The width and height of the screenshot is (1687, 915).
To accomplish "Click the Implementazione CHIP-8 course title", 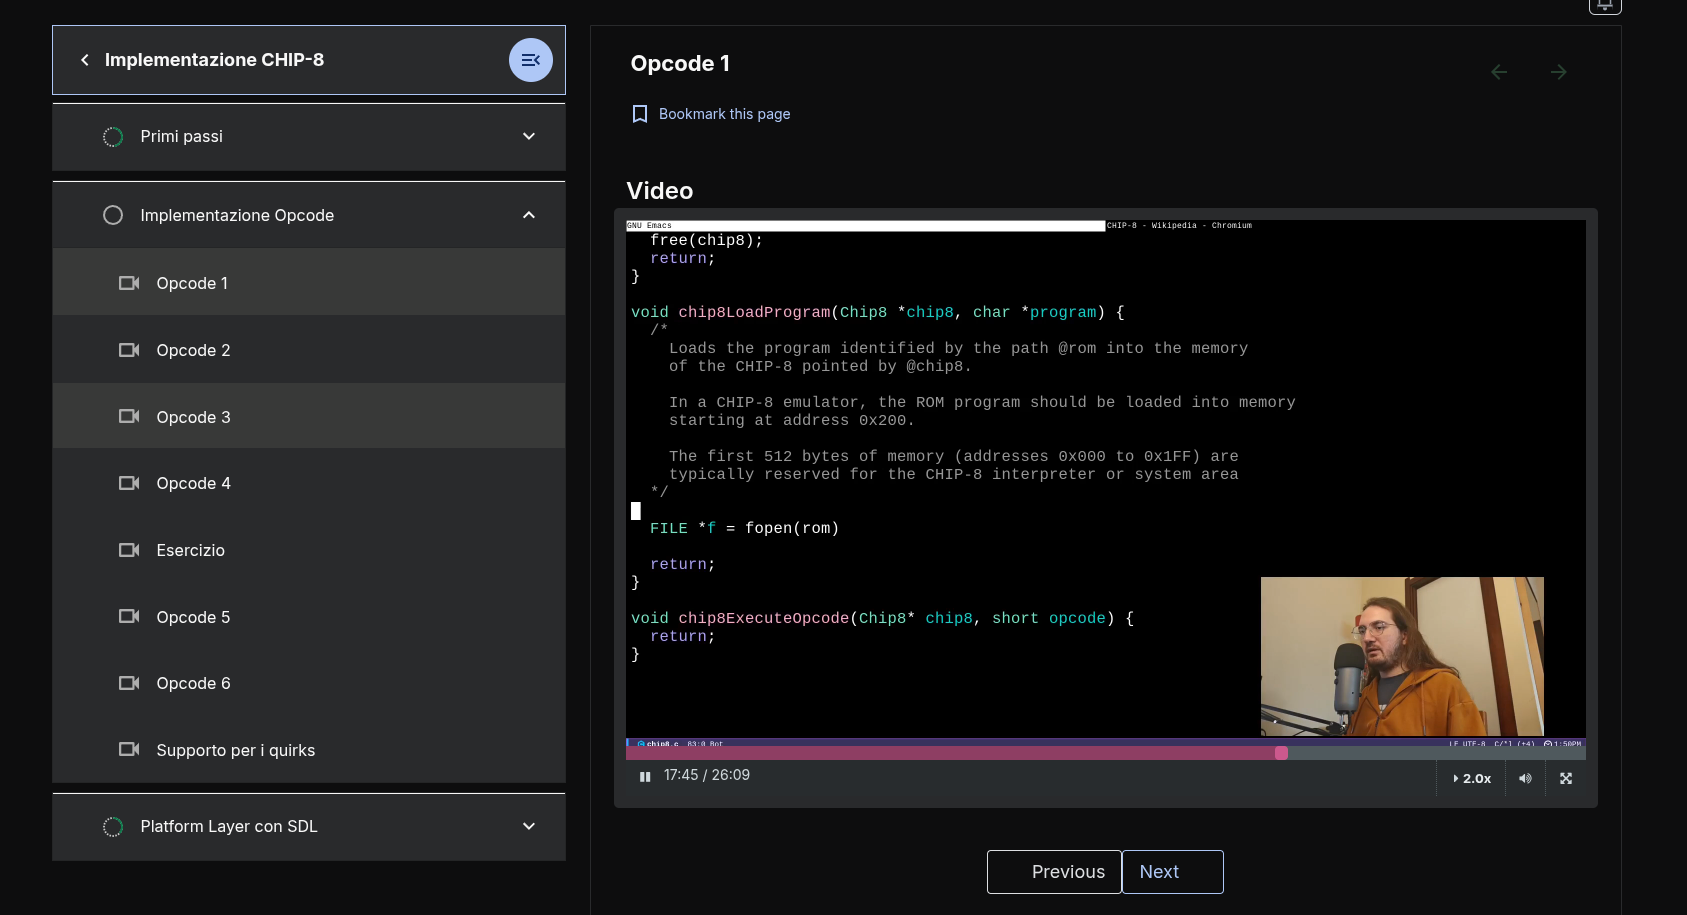I will coord(214,60).
